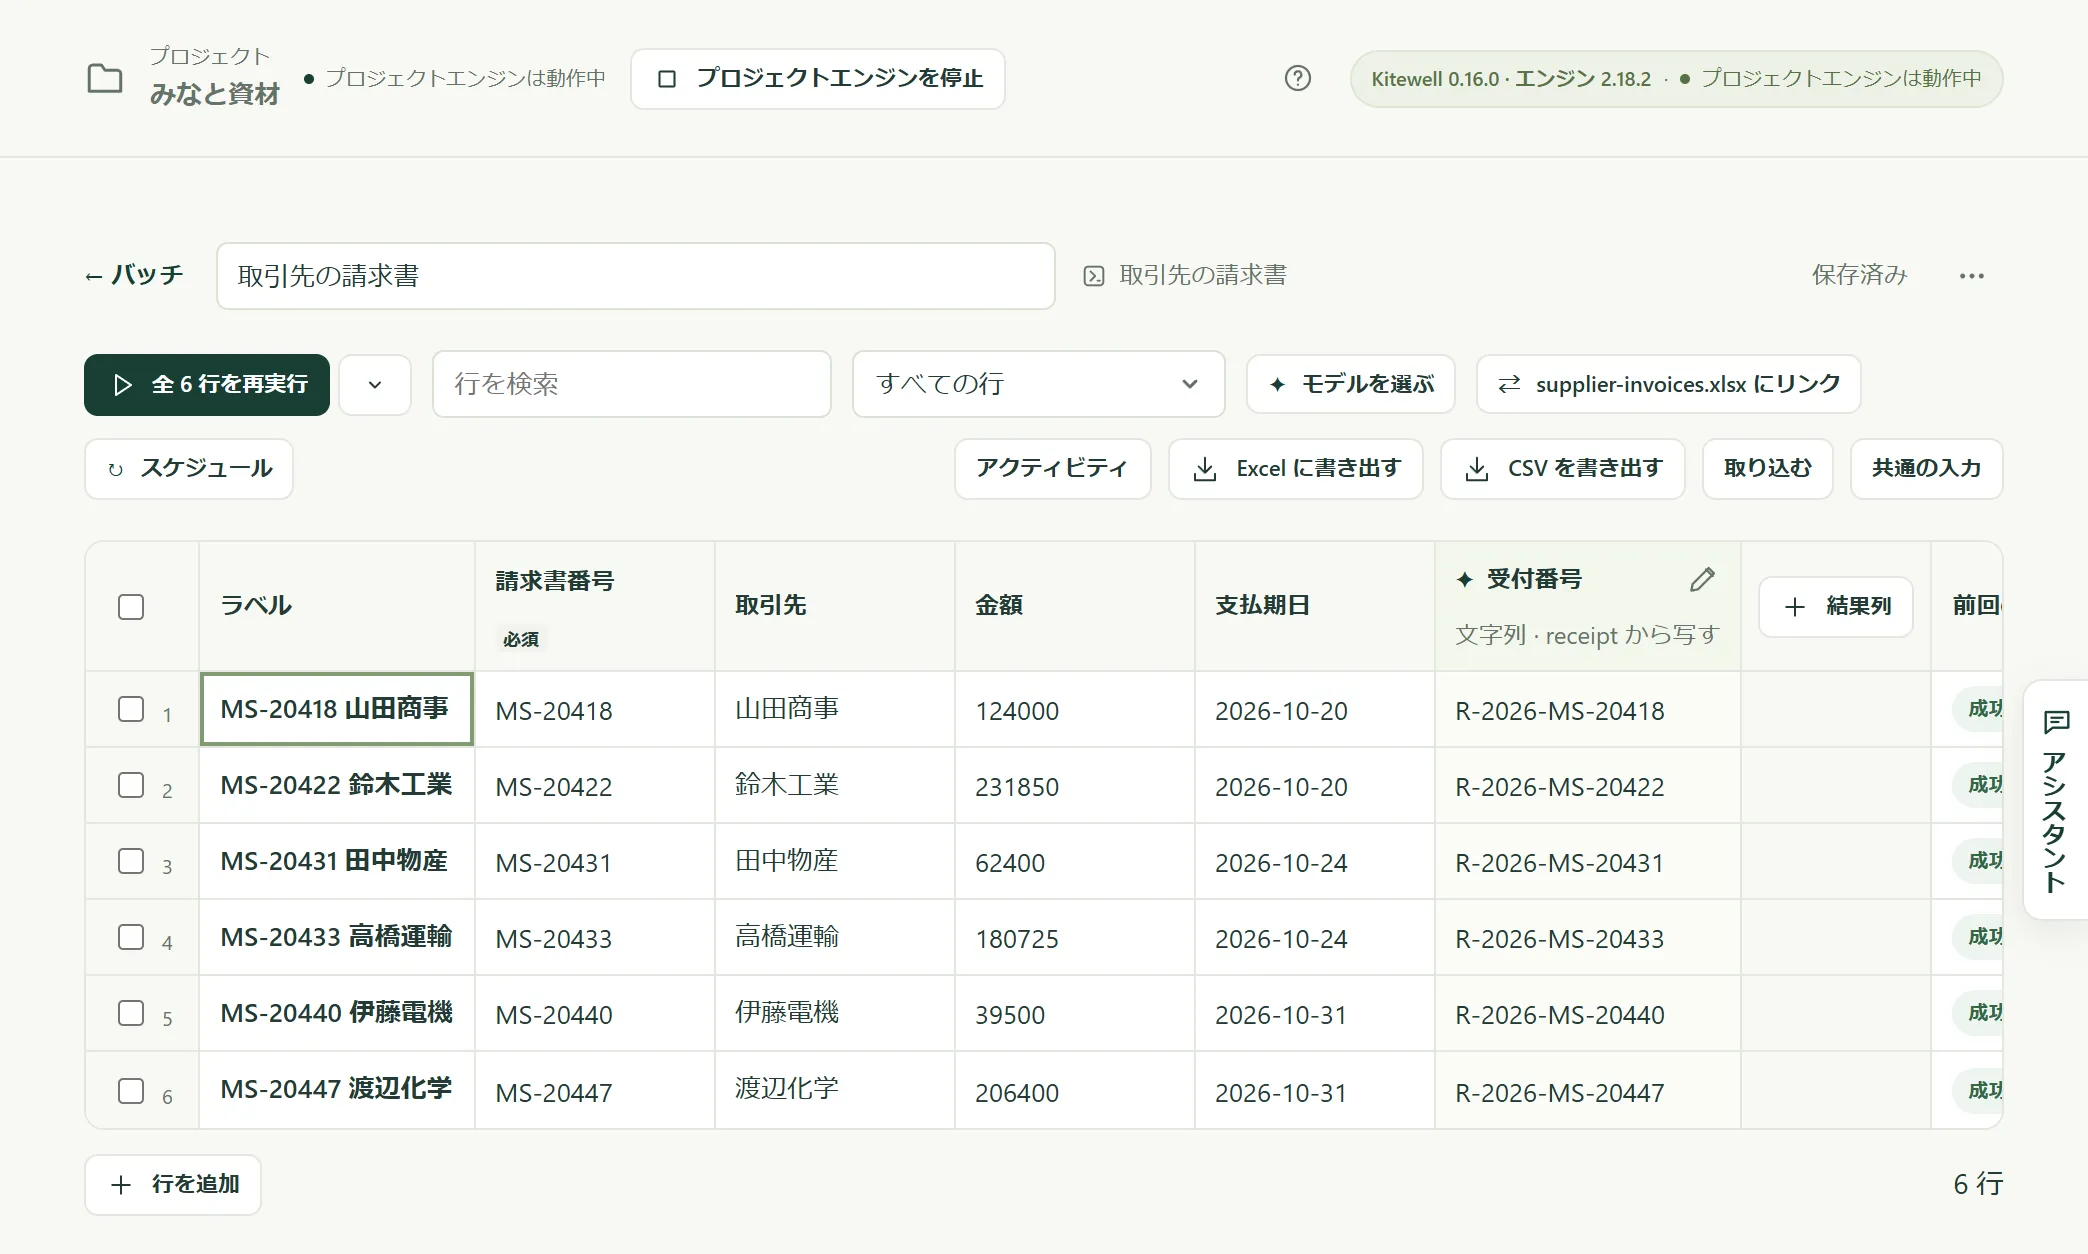Screen dimensions: 2088x1254
Task: Click the project folder icon
Action: pos(105,78)
